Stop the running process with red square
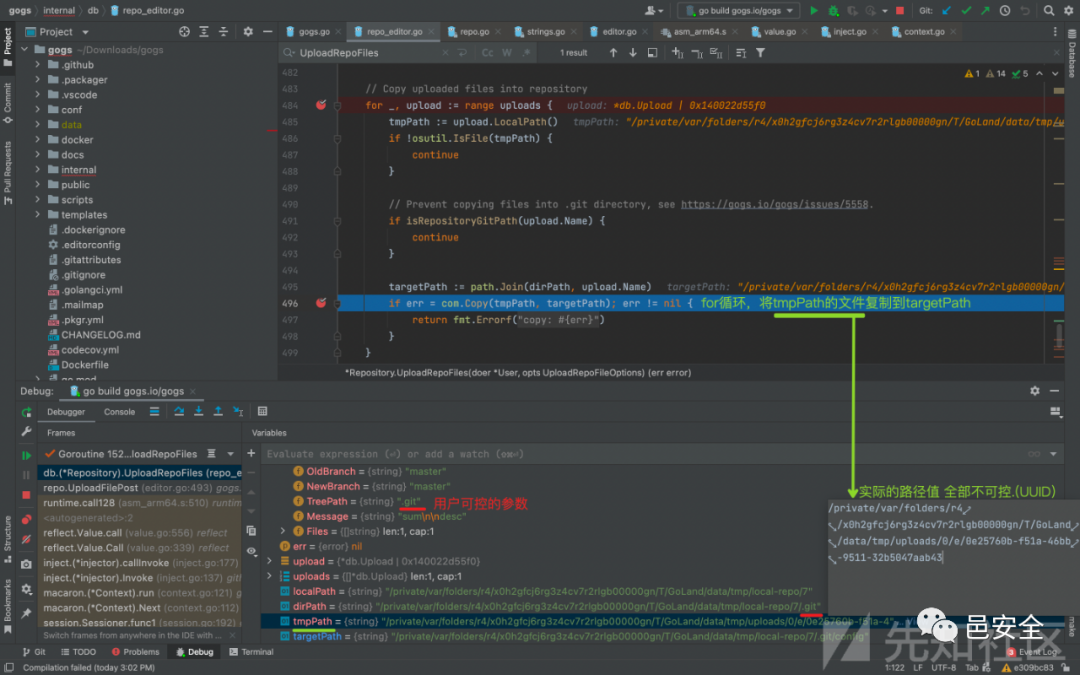Viewport: 1080px width, 675px height. point(900,10)
